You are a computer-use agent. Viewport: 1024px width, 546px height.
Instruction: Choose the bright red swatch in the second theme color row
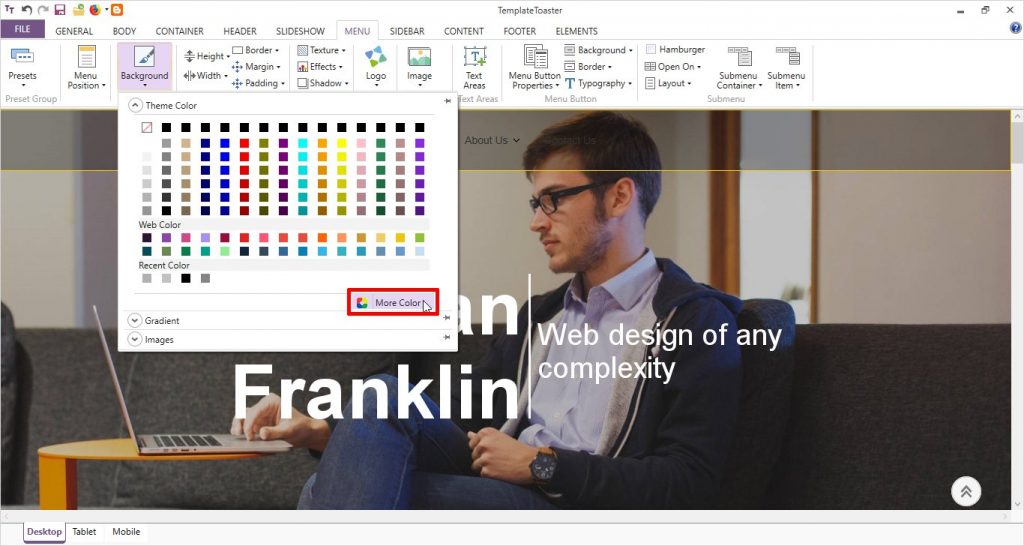[x=244, y=143]
